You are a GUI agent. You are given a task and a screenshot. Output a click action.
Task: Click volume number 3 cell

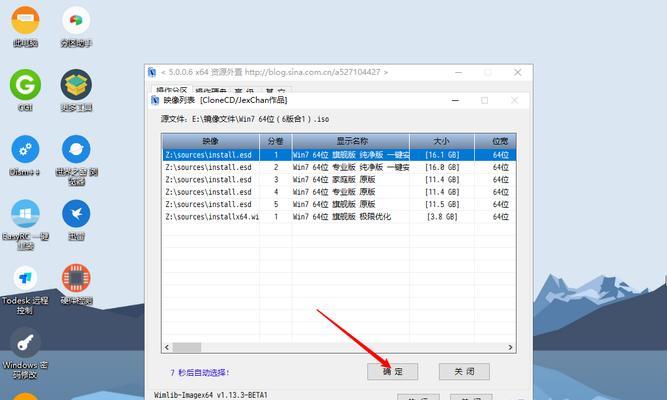coord(276,180)
